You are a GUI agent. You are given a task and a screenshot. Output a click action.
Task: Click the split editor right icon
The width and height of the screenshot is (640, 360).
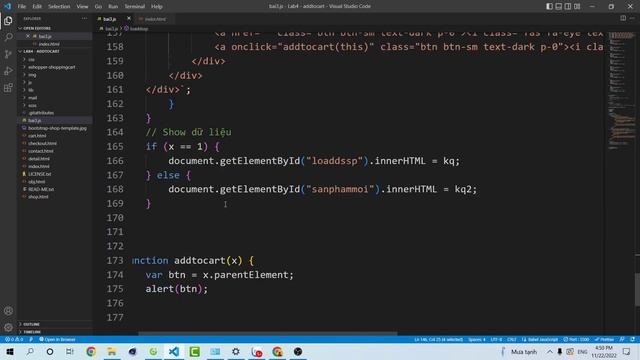[623, 18]
